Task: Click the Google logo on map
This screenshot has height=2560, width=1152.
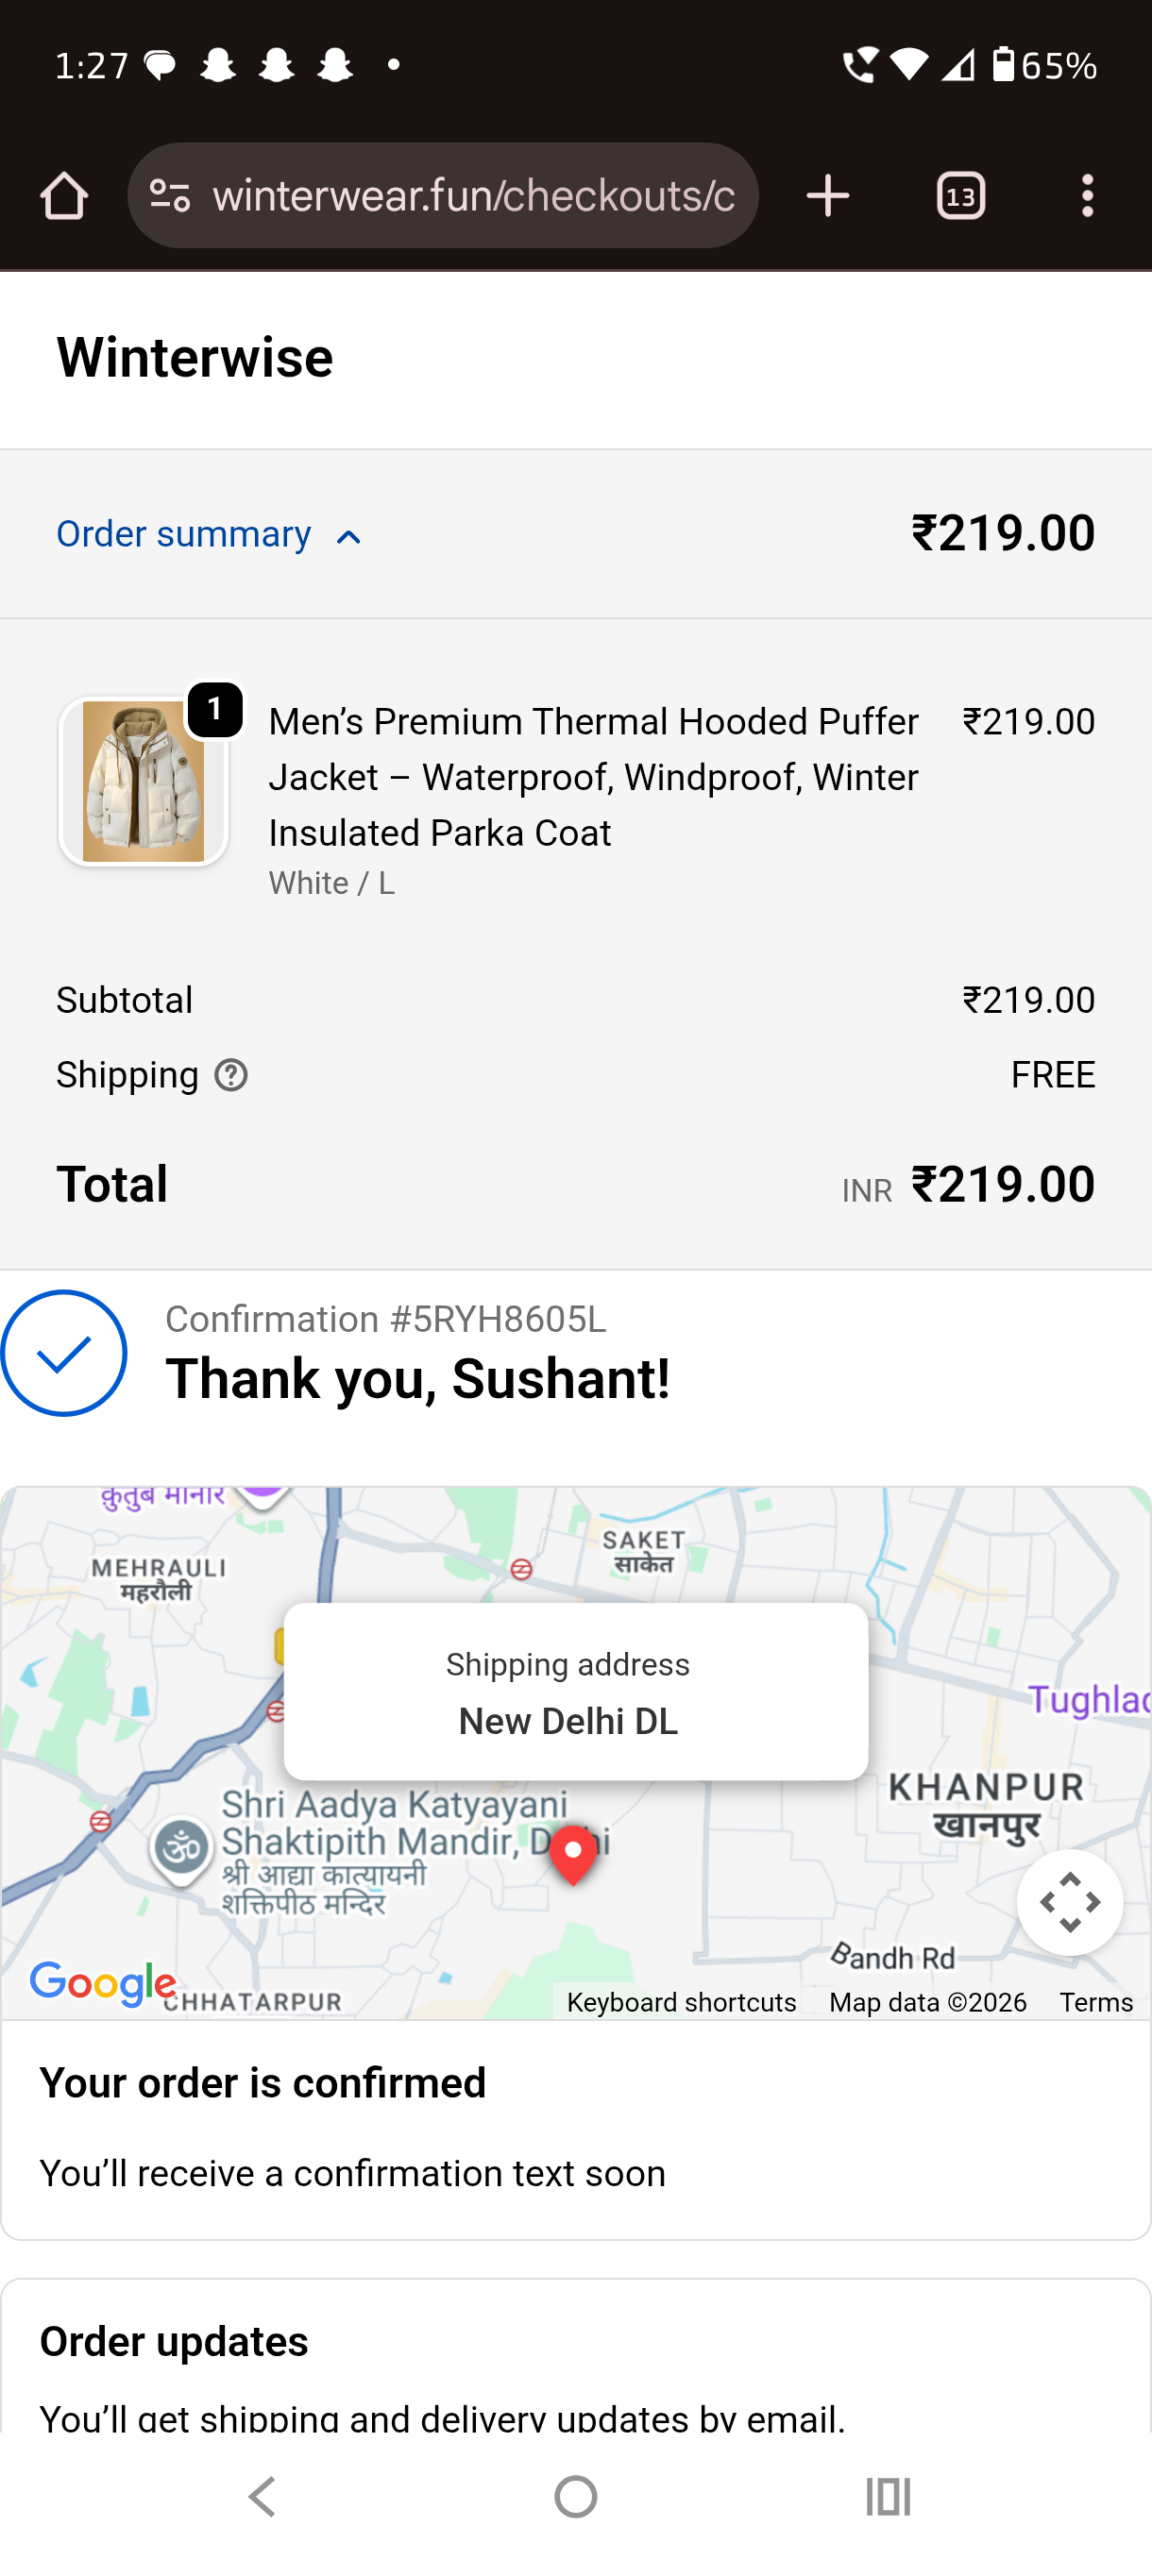Action: click(103, 1983)
